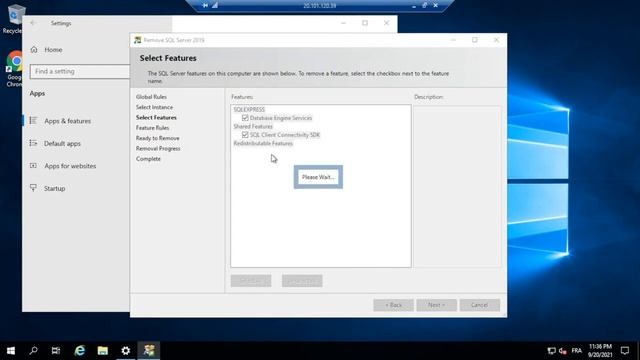Open the Windows Start menu
The width and height of the screenshot is (640, 360).
coord(11,351)
